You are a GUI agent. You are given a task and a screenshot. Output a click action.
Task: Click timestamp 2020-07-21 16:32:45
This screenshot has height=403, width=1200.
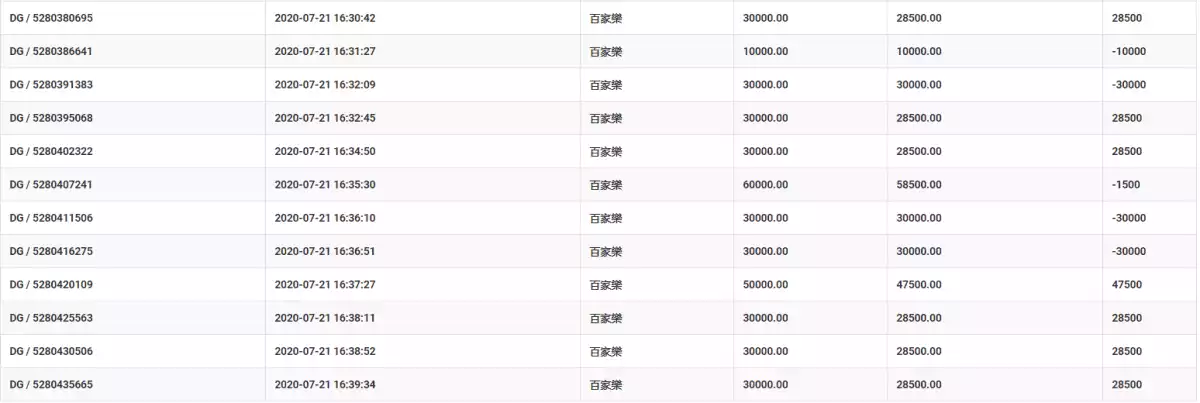coord(325,118)
